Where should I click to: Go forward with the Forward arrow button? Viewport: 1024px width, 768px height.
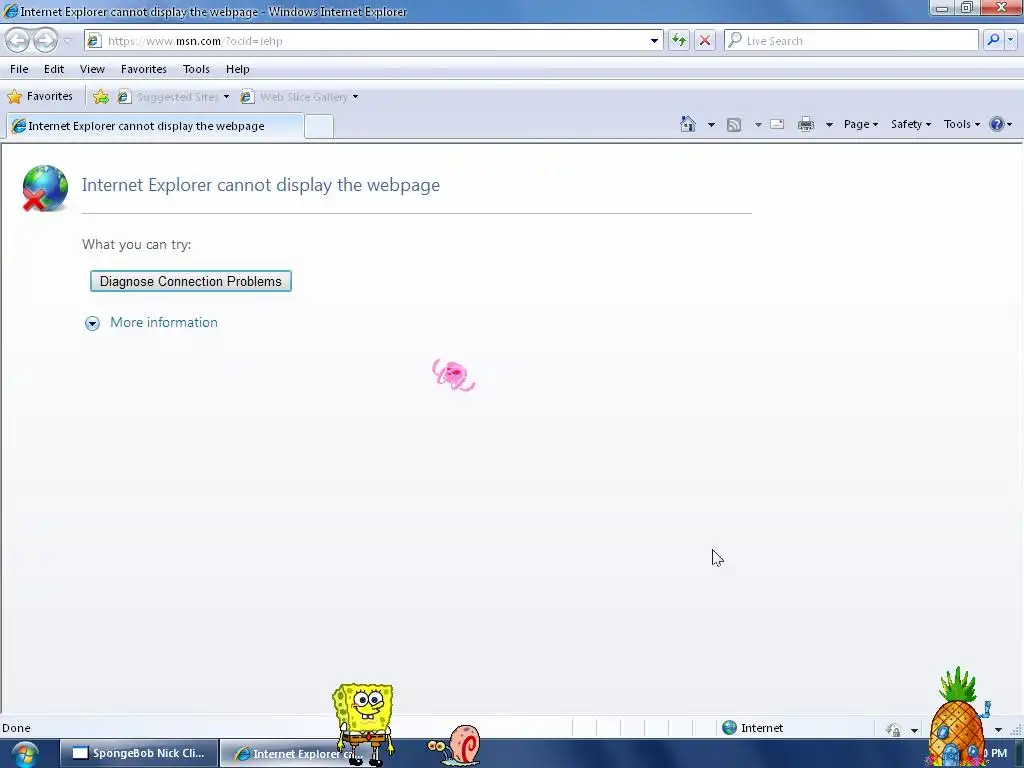(45, 40)
